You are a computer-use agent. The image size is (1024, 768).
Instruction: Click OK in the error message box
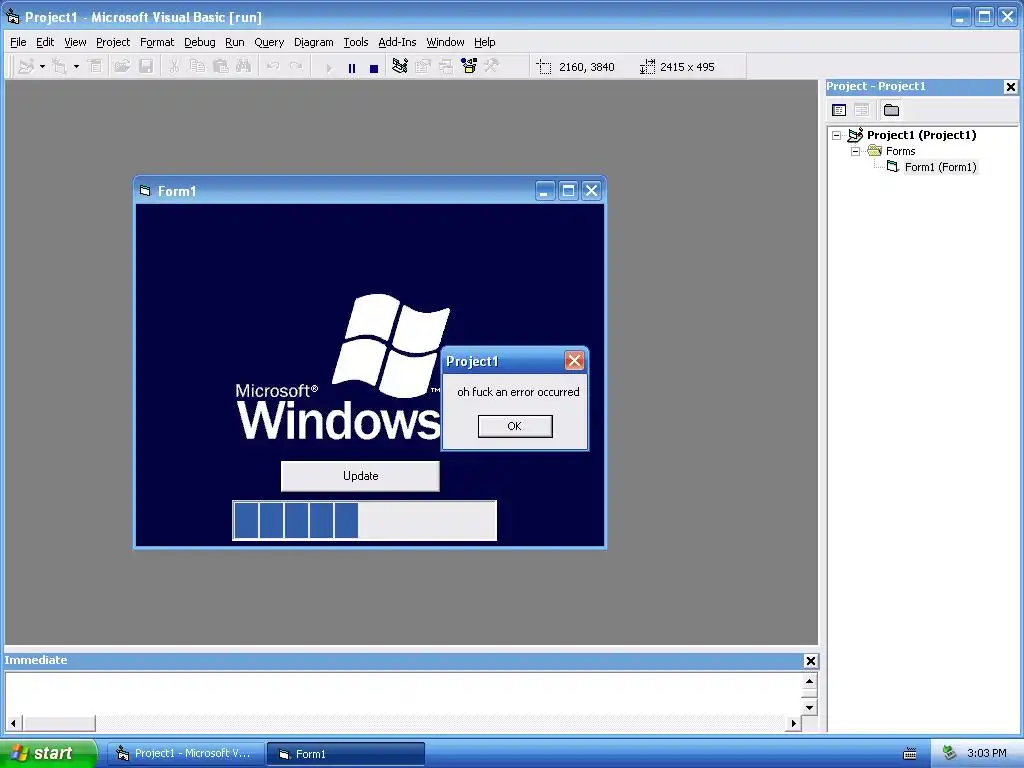coord(515,426)
